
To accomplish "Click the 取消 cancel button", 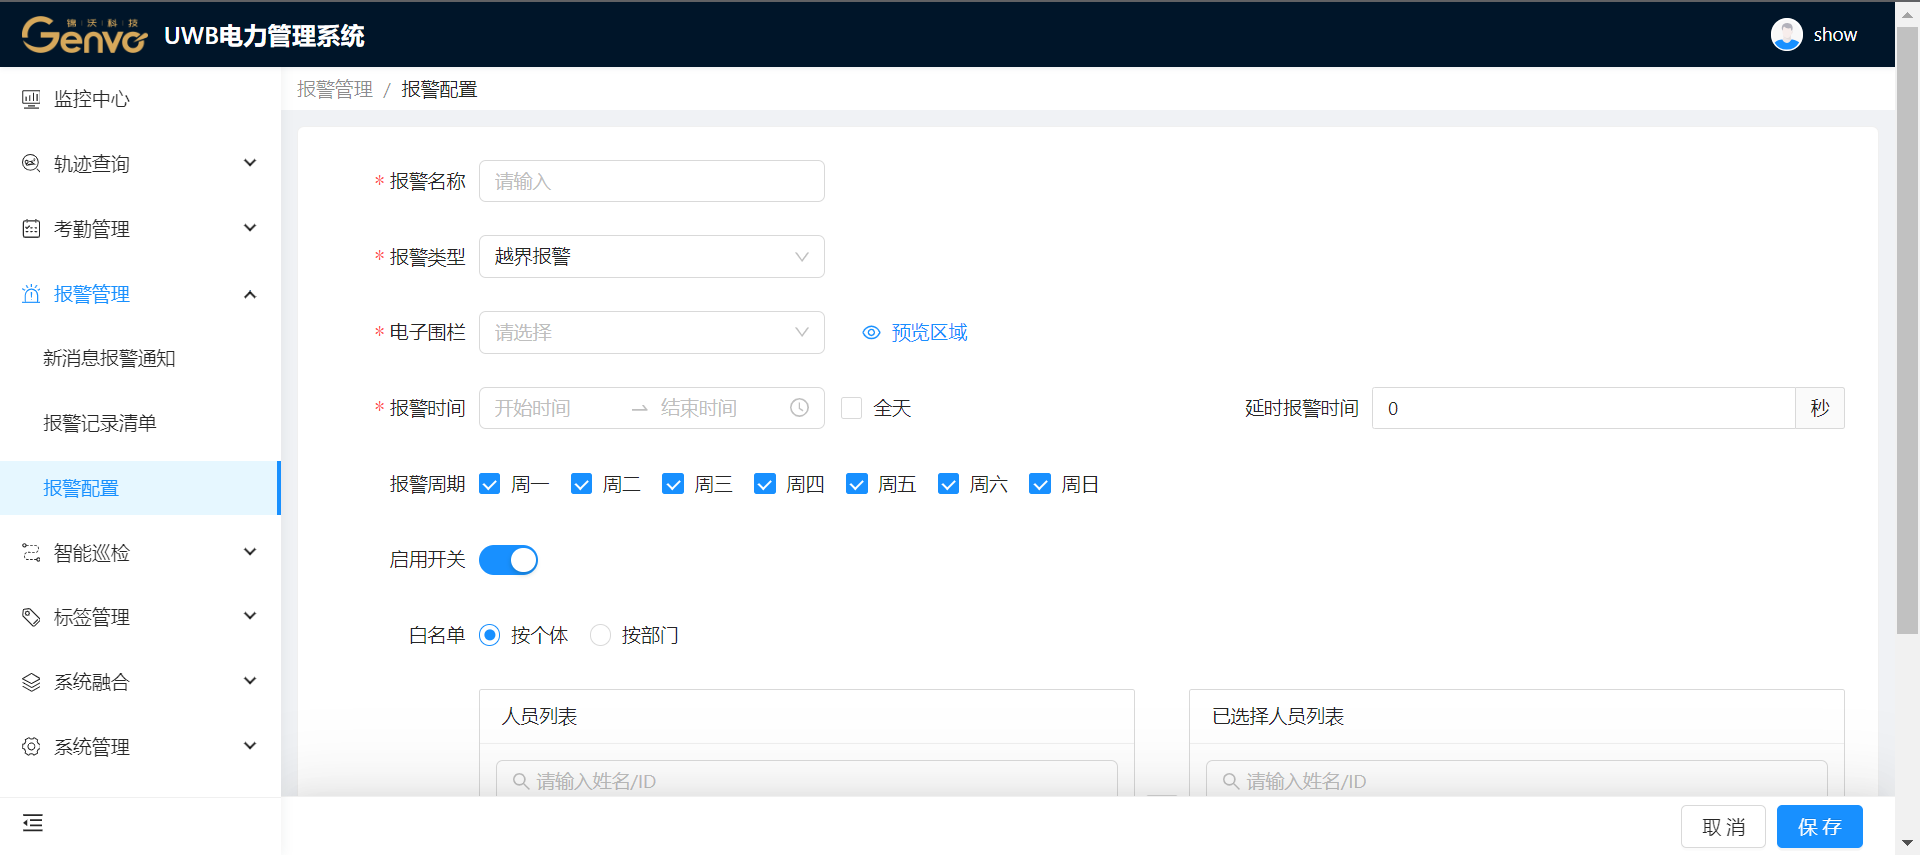I will pos(1723,827).
